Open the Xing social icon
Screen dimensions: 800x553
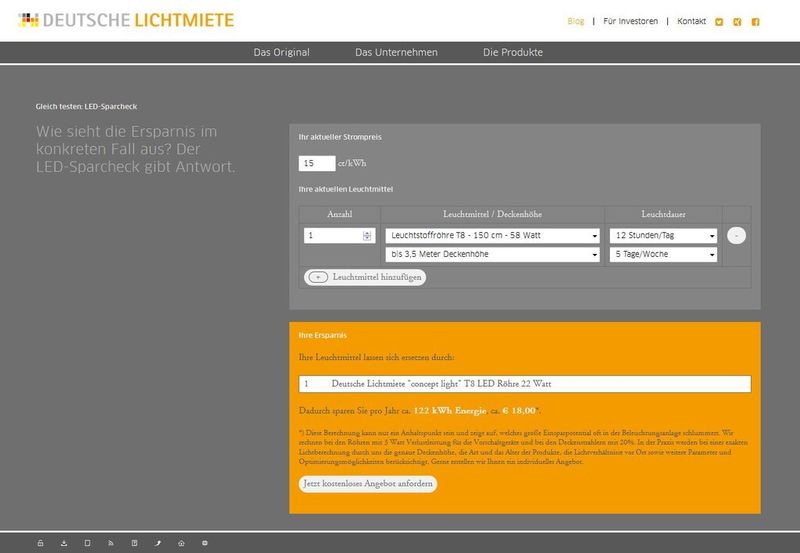(x=737, y=22)
